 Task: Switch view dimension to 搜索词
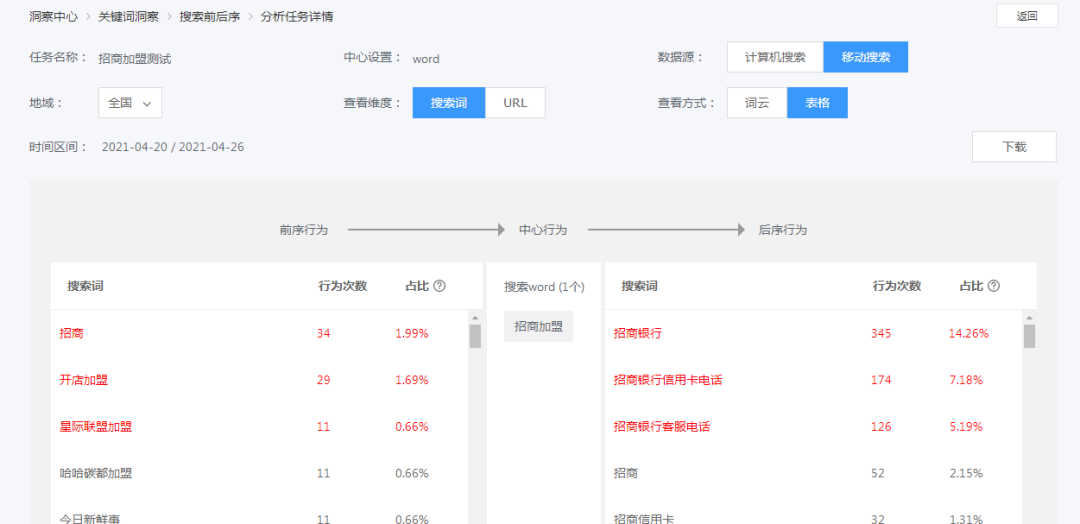click(x=449, y=103)
